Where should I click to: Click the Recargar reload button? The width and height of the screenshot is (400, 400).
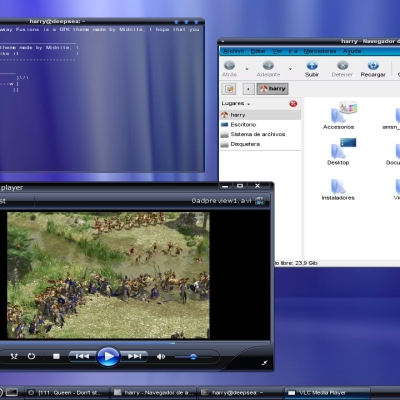373,69
